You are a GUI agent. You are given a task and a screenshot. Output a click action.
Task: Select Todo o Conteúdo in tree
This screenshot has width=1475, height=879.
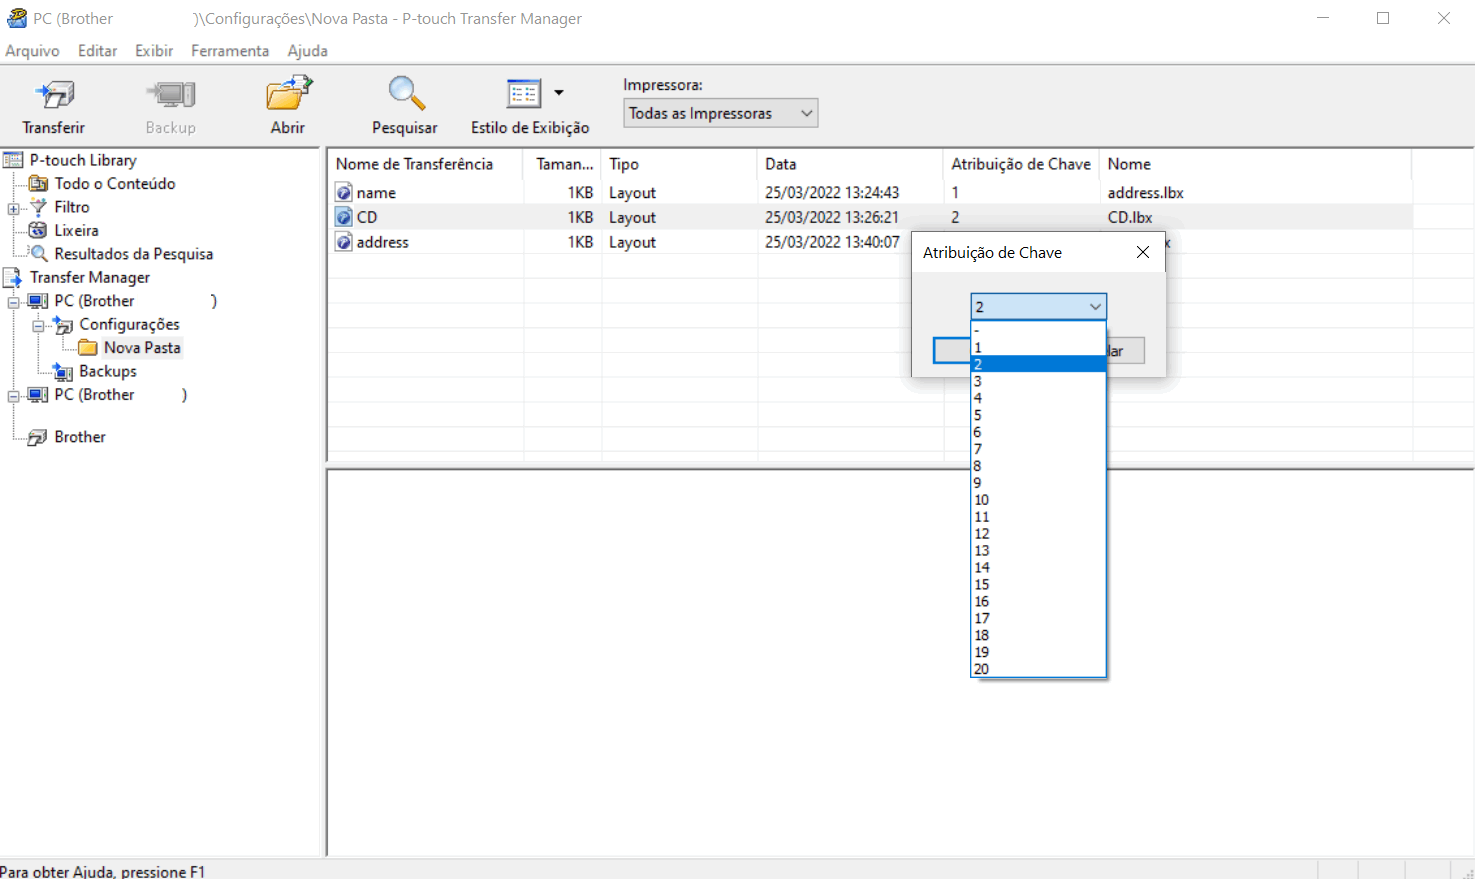coord(114,183)
